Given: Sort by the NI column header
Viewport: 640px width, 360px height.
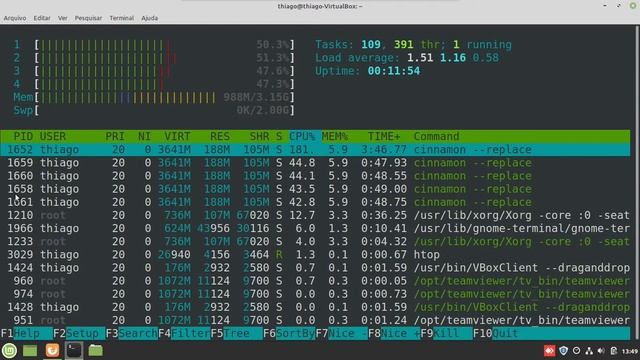Looking at the screenshot, I should [x=144, y=136].
